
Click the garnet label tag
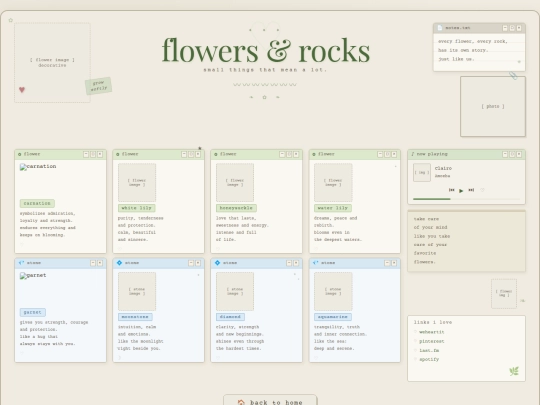[x=33, y=312]
